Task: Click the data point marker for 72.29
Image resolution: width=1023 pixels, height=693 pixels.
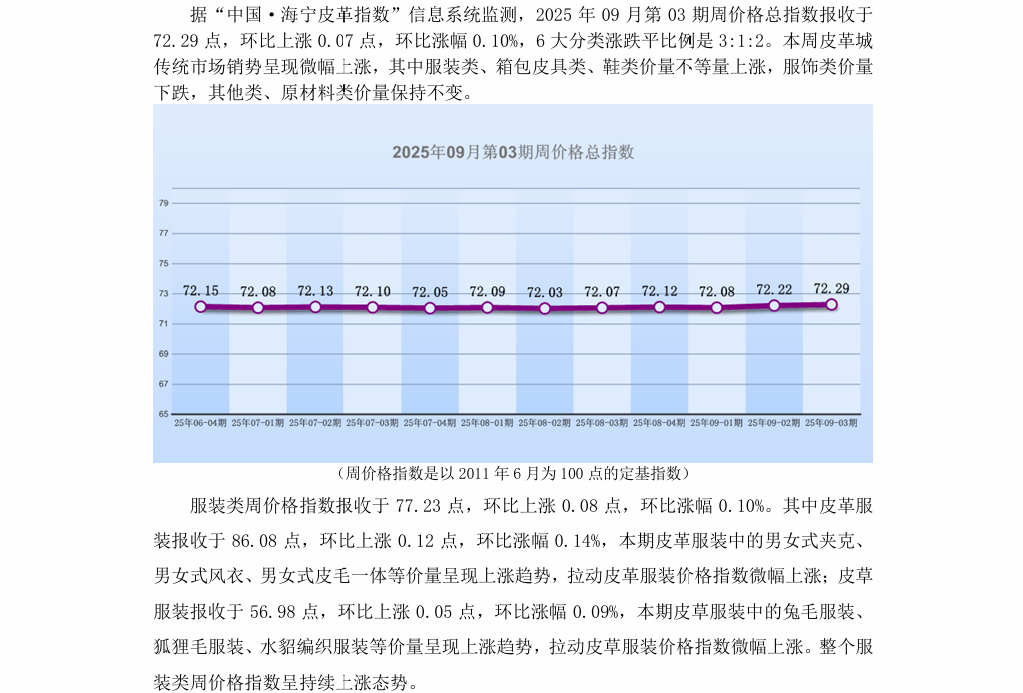Action: pyautogui.click(x=831, y=305)
